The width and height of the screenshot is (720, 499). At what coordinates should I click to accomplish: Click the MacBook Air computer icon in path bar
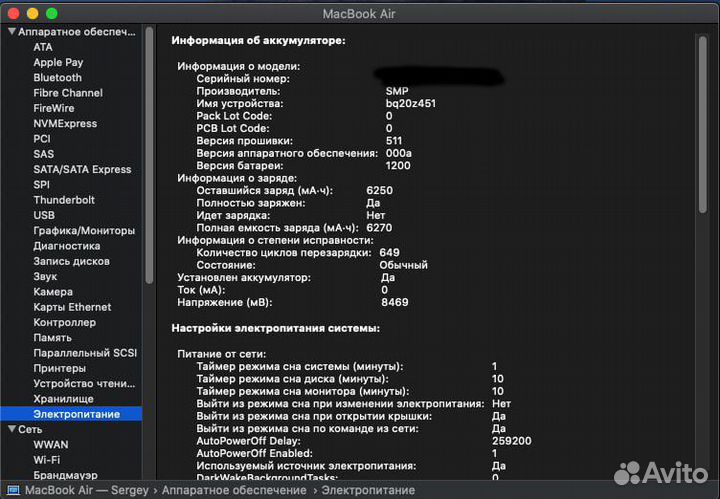(13, 490)
